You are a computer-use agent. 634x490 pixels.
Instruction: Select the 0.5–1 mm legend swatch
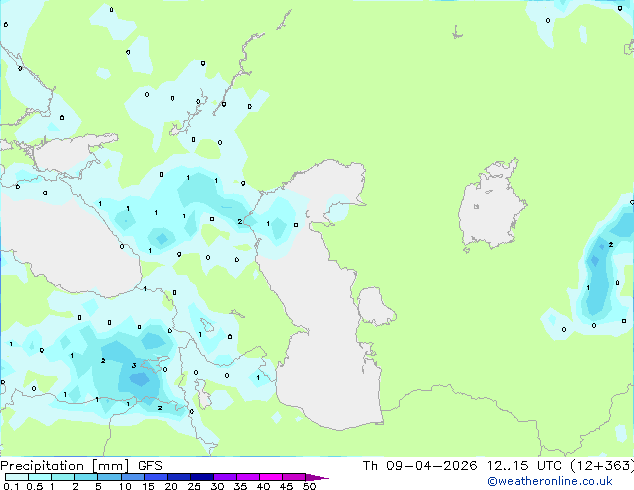pos(40,477)
